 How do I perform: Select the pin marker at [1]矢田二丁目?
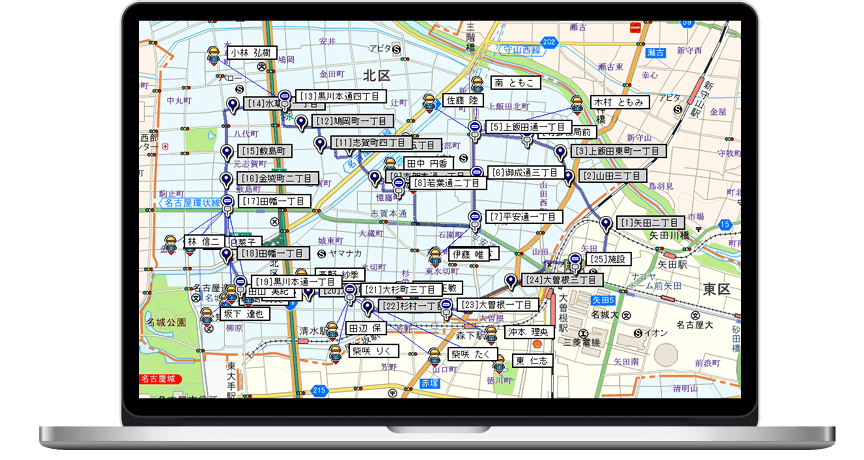(605, 225)
